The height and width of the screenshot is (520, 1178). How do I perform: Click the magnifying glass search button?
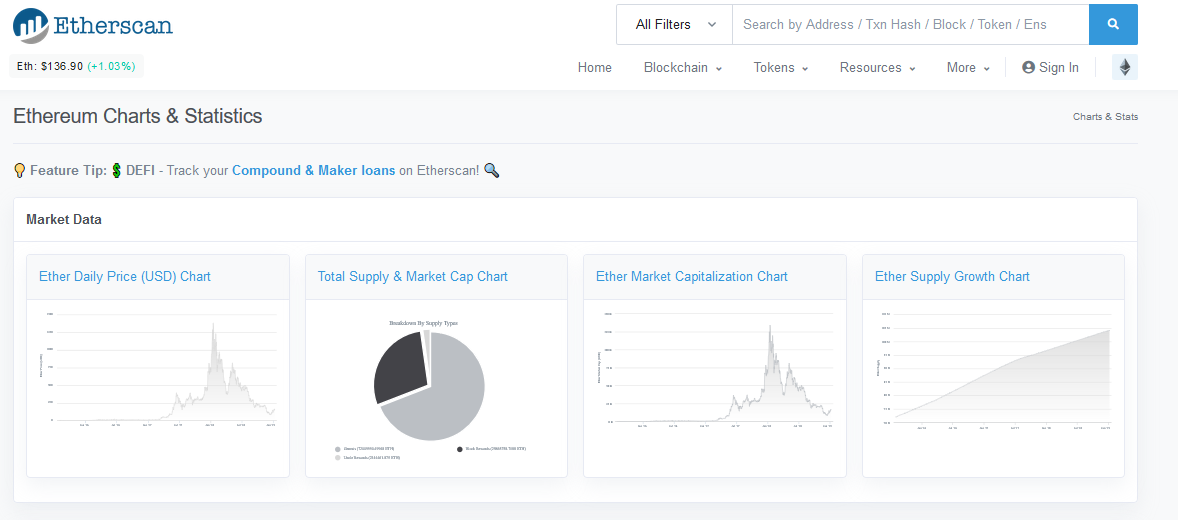coord(1113,25)
